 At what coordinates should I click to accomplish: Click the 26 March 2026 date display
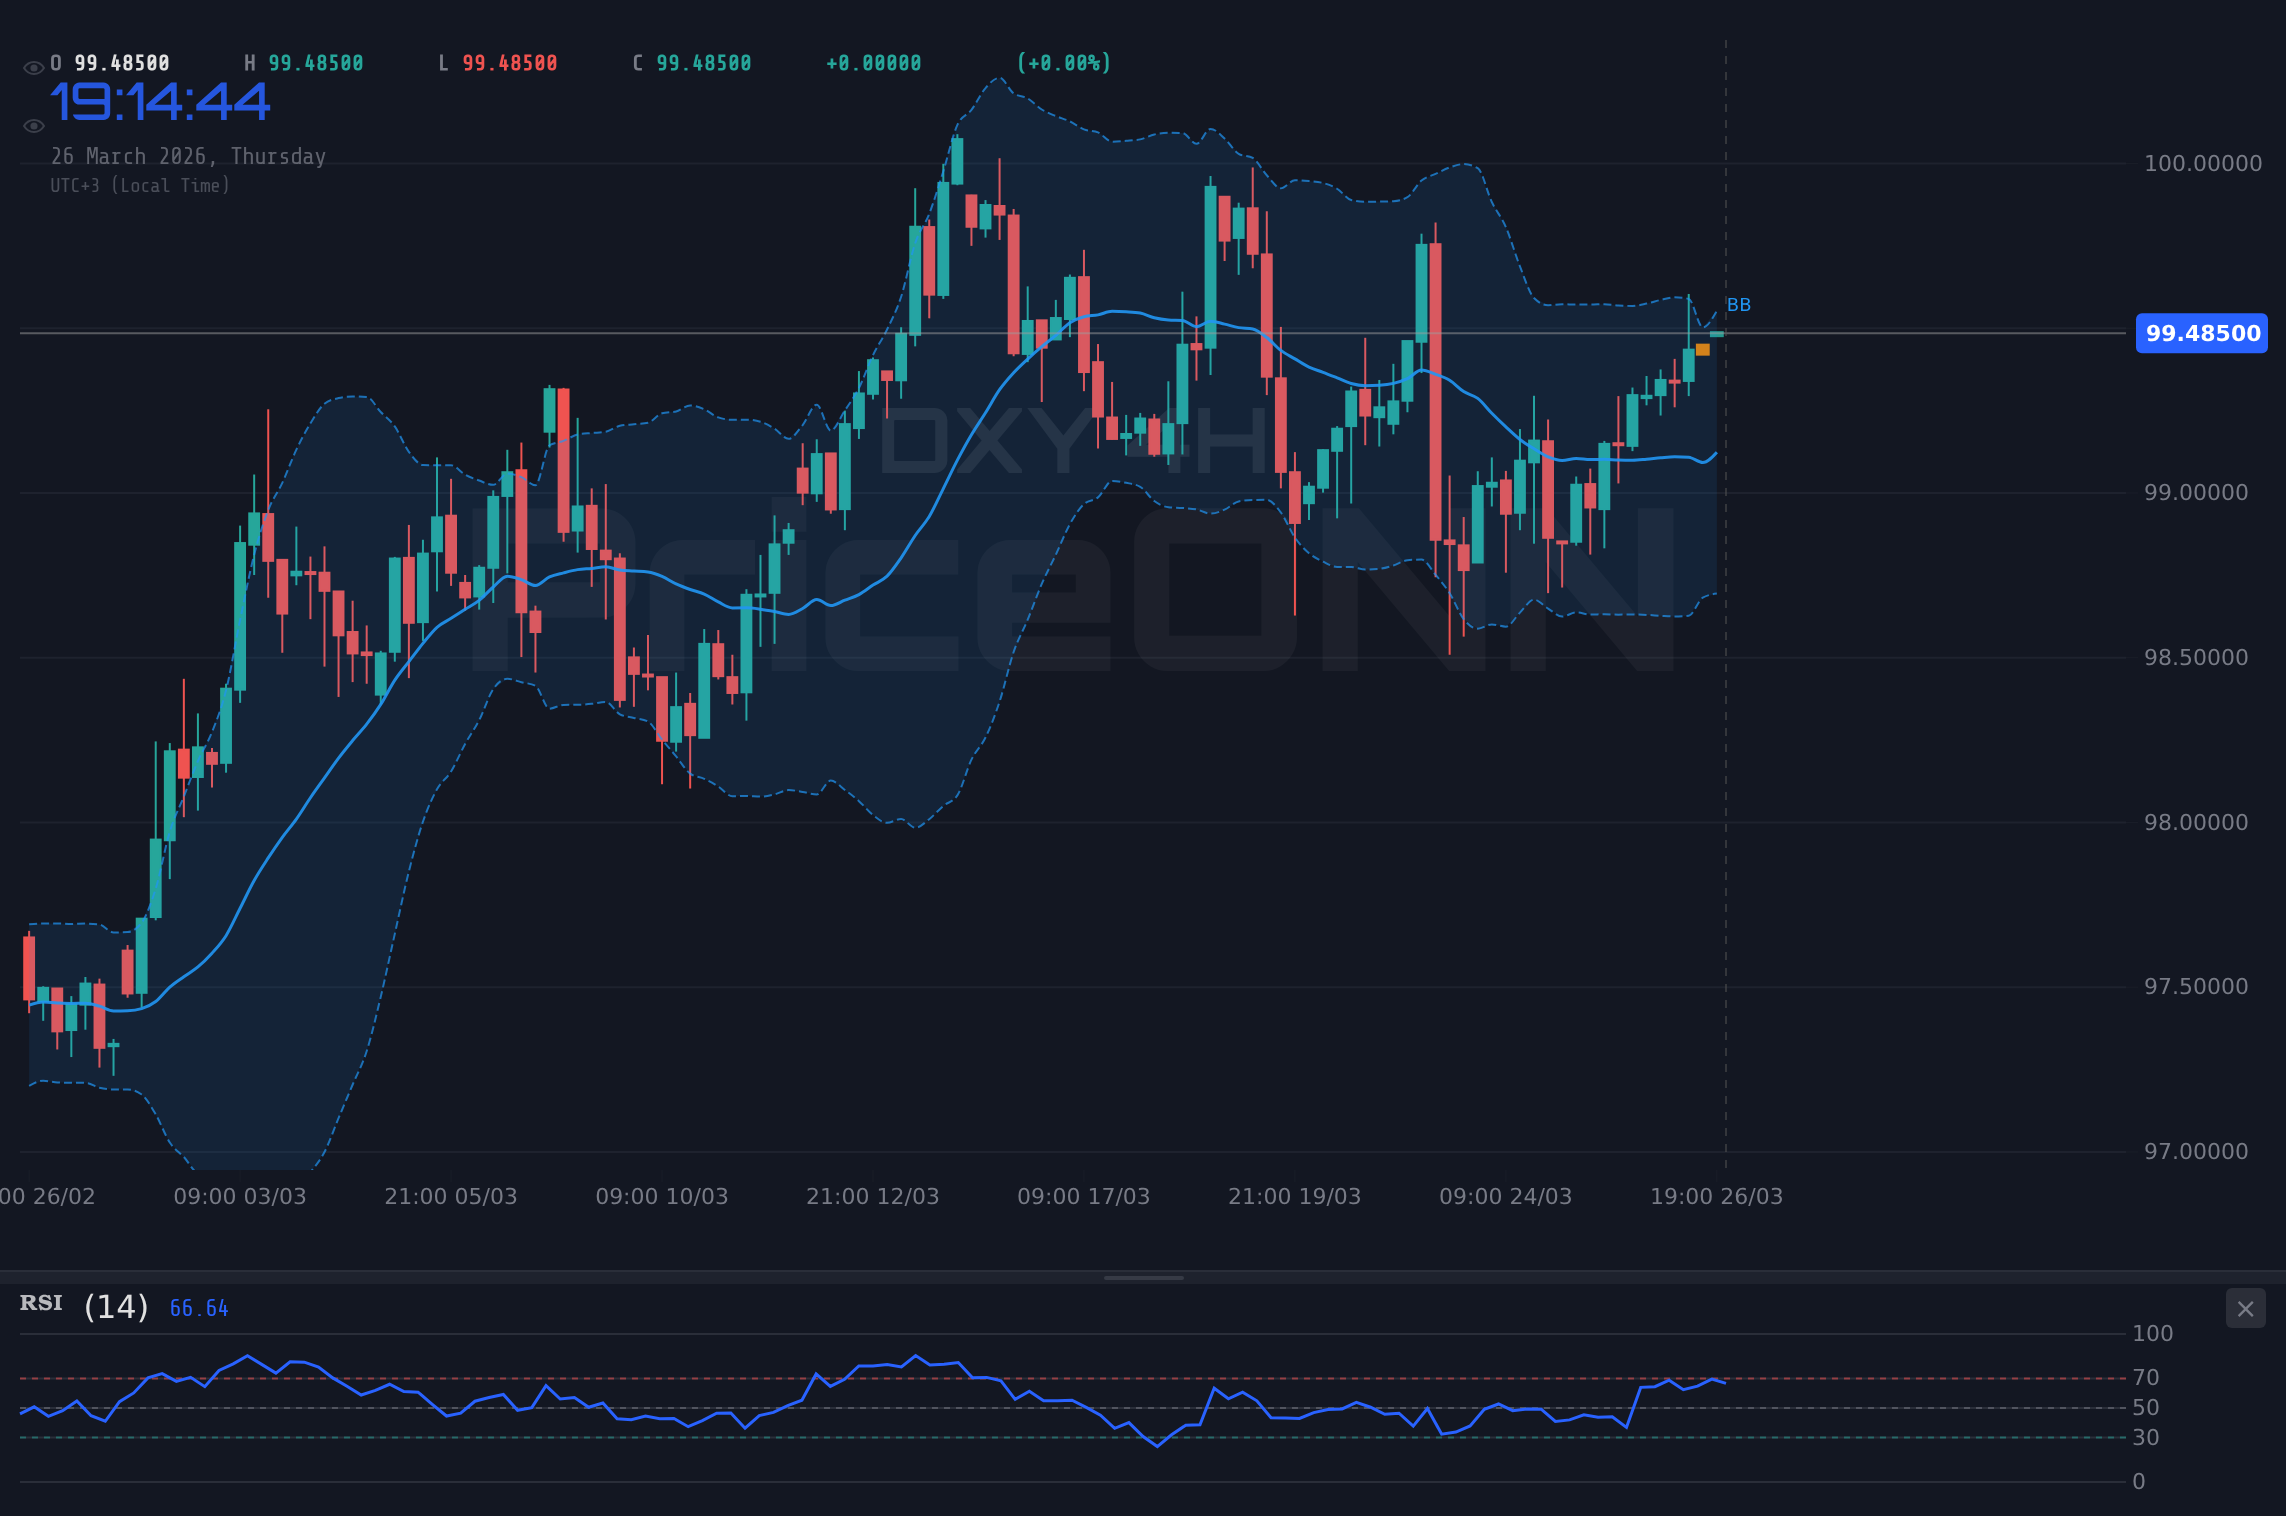tap(189, 156)
